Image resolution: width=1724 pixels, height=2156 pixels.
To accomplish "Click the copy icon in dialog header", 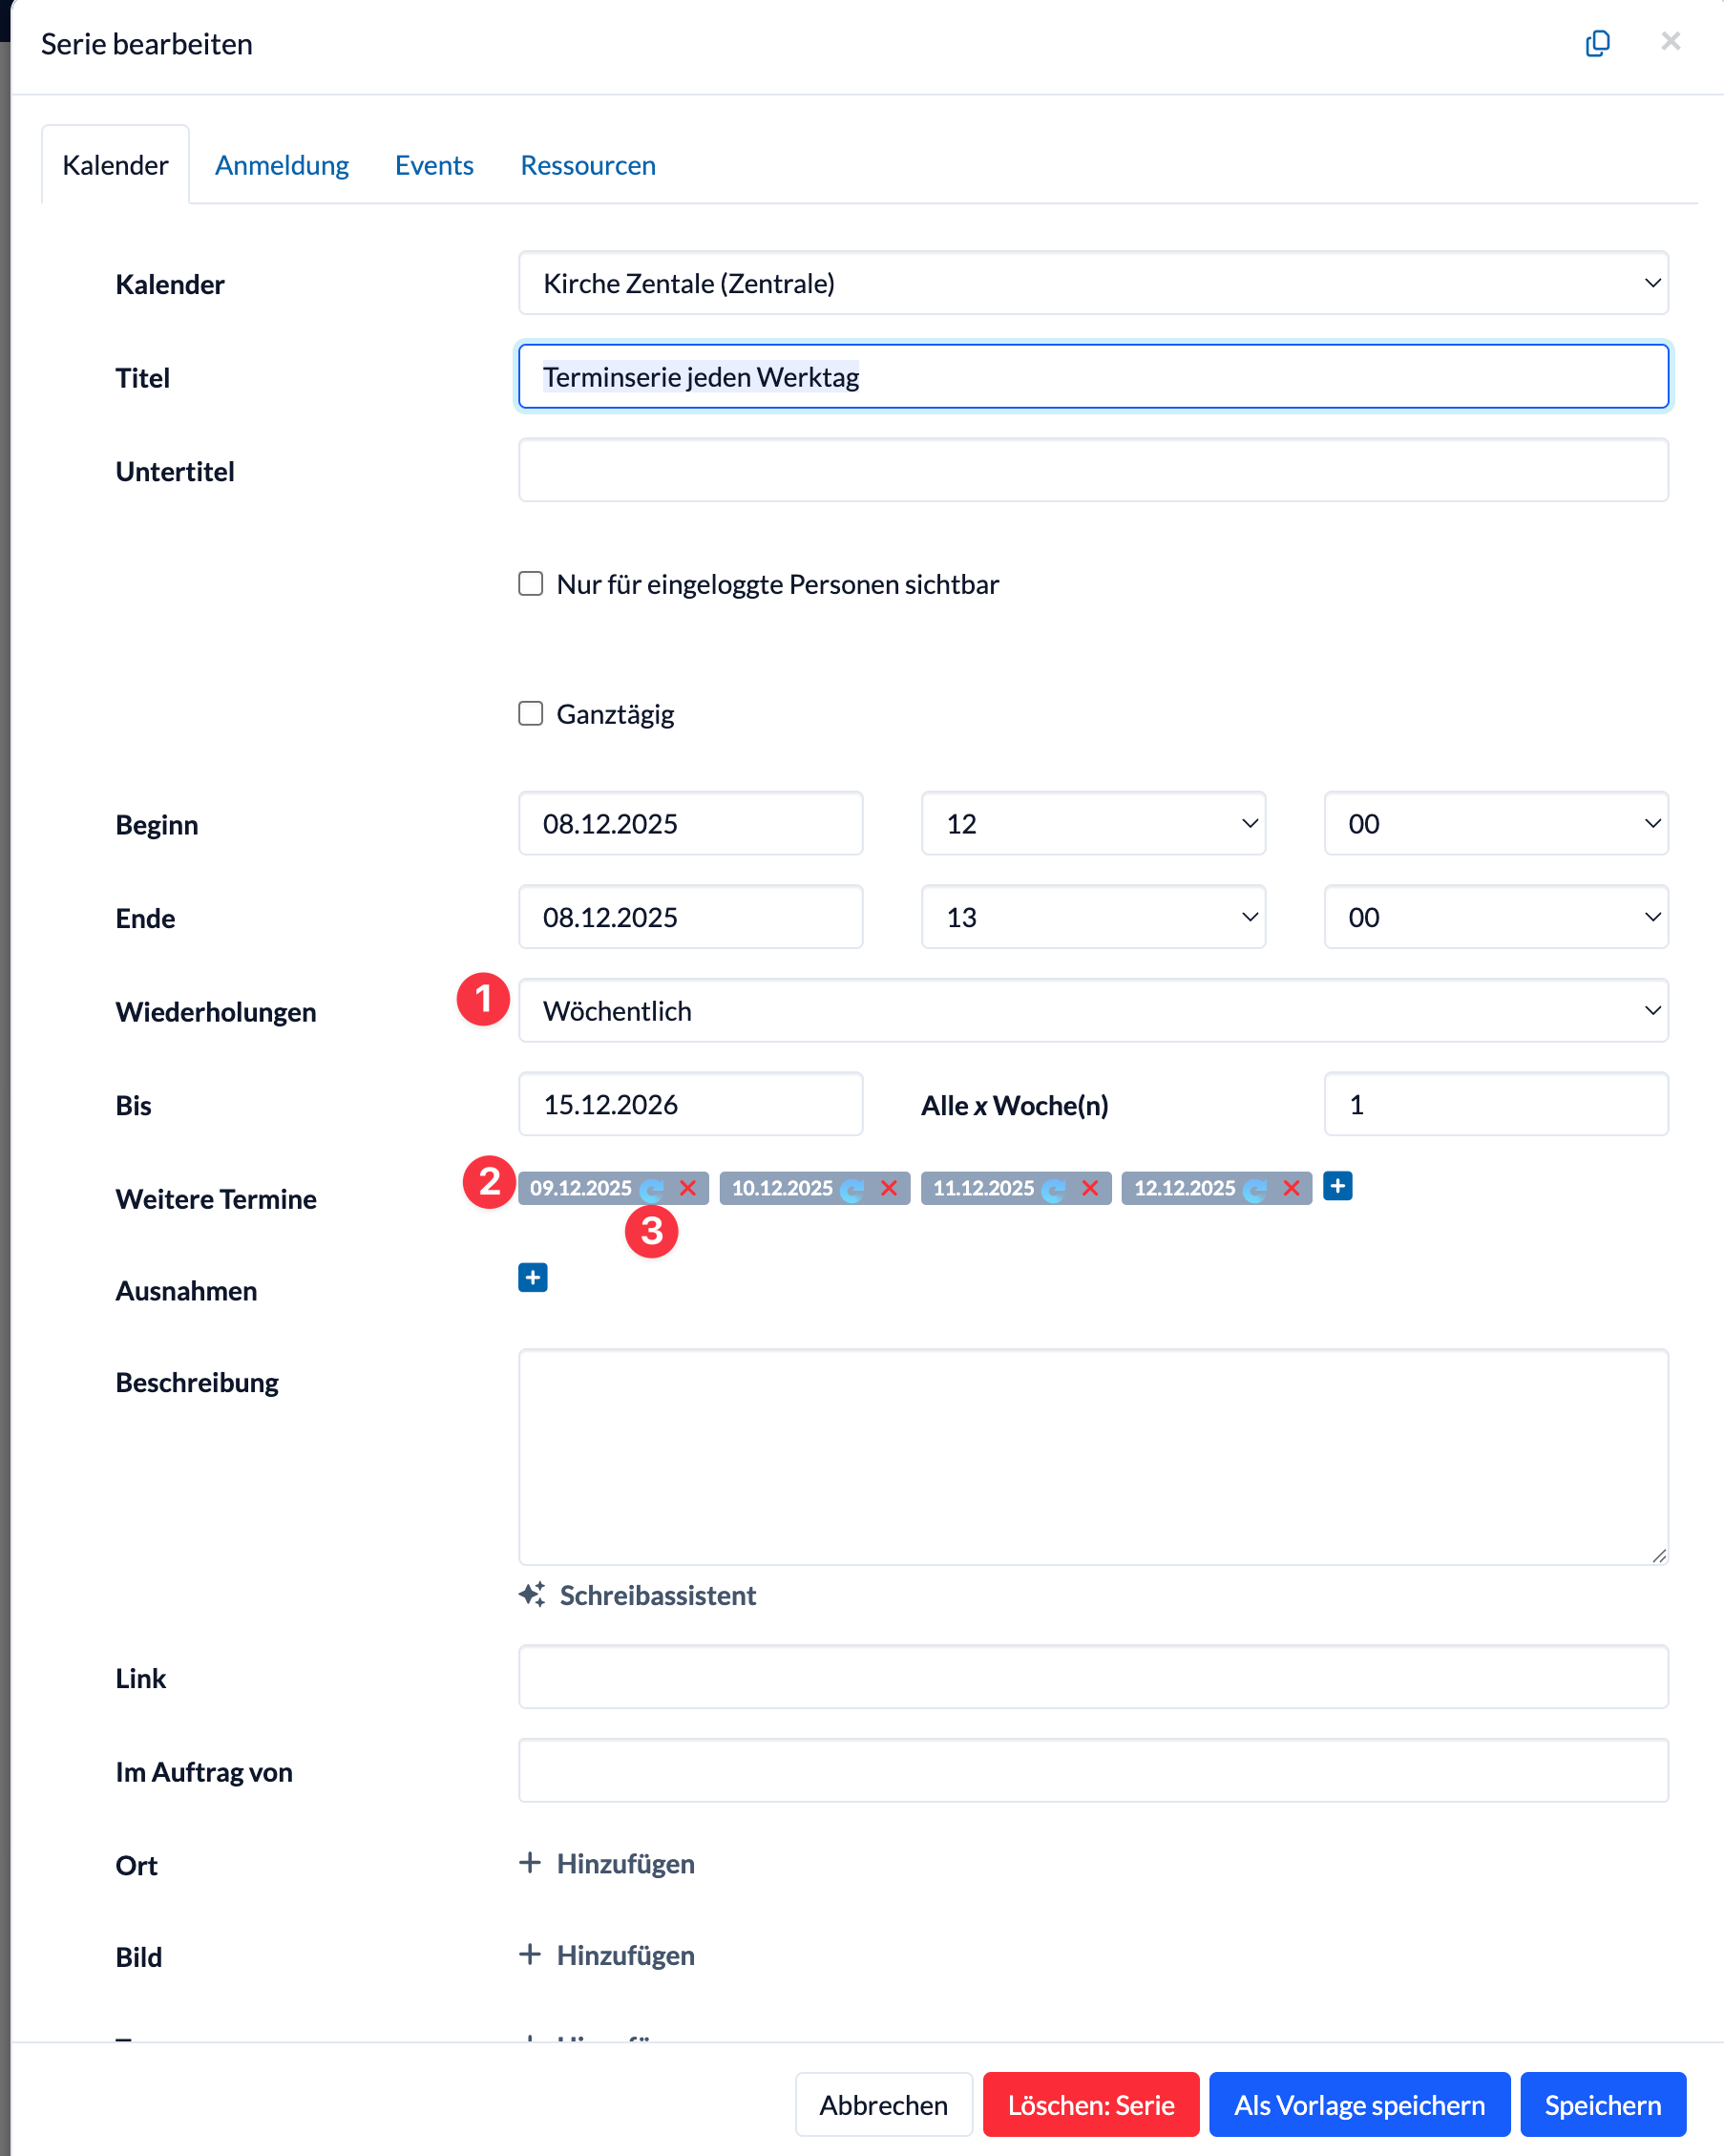I will pyautogui.click(x=1597, y=43).
